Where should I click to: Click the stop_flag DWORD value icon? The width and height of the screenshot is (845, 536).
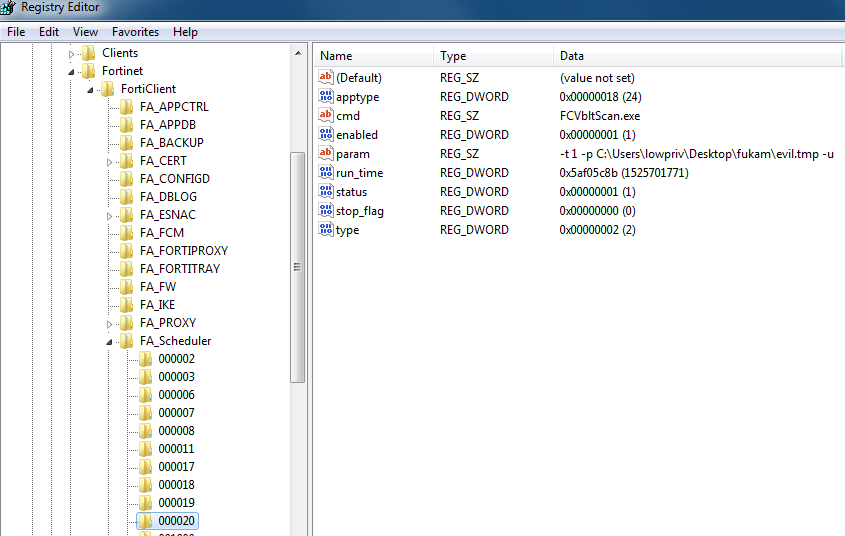pos(325,211)
